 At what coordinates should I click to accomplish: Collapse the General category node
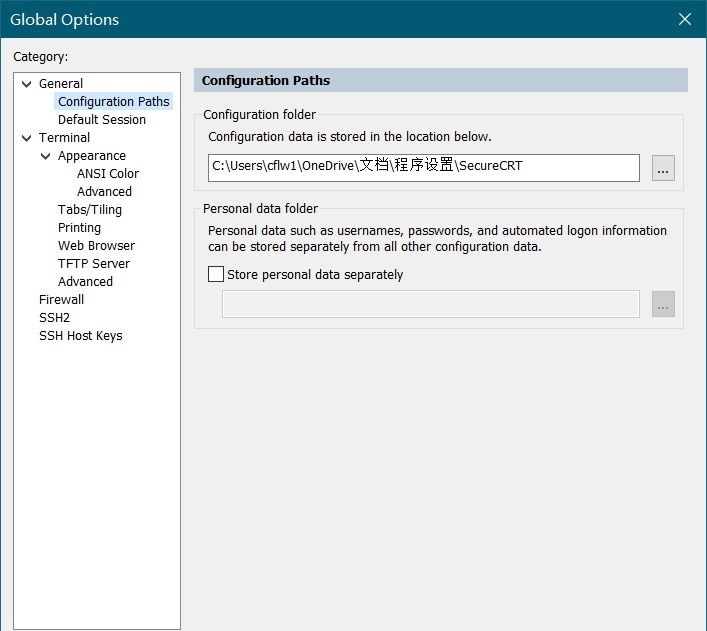27,84
